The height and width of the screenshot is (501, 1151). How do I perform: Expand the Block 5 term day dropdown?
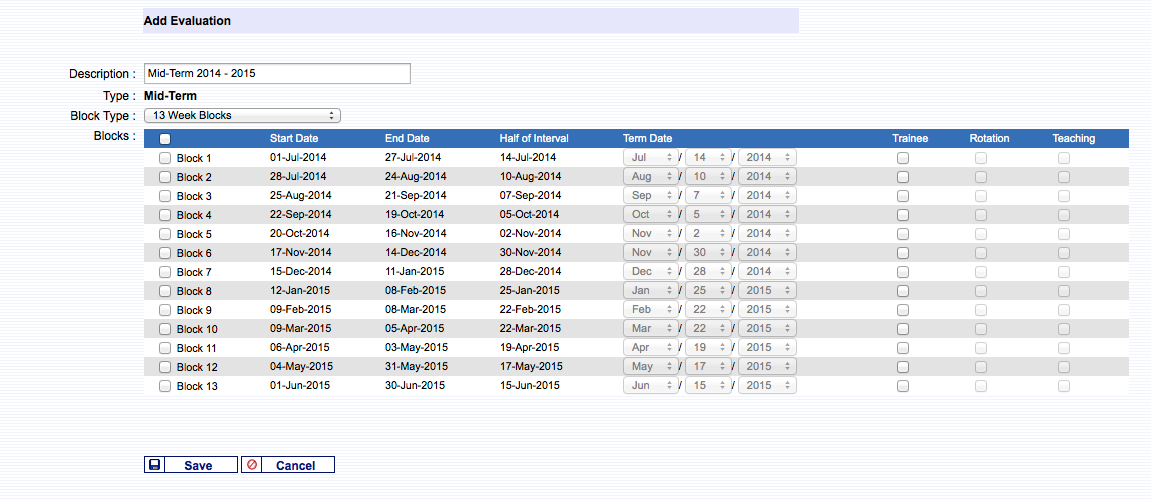pyautogui.click(x=707, y=234)
